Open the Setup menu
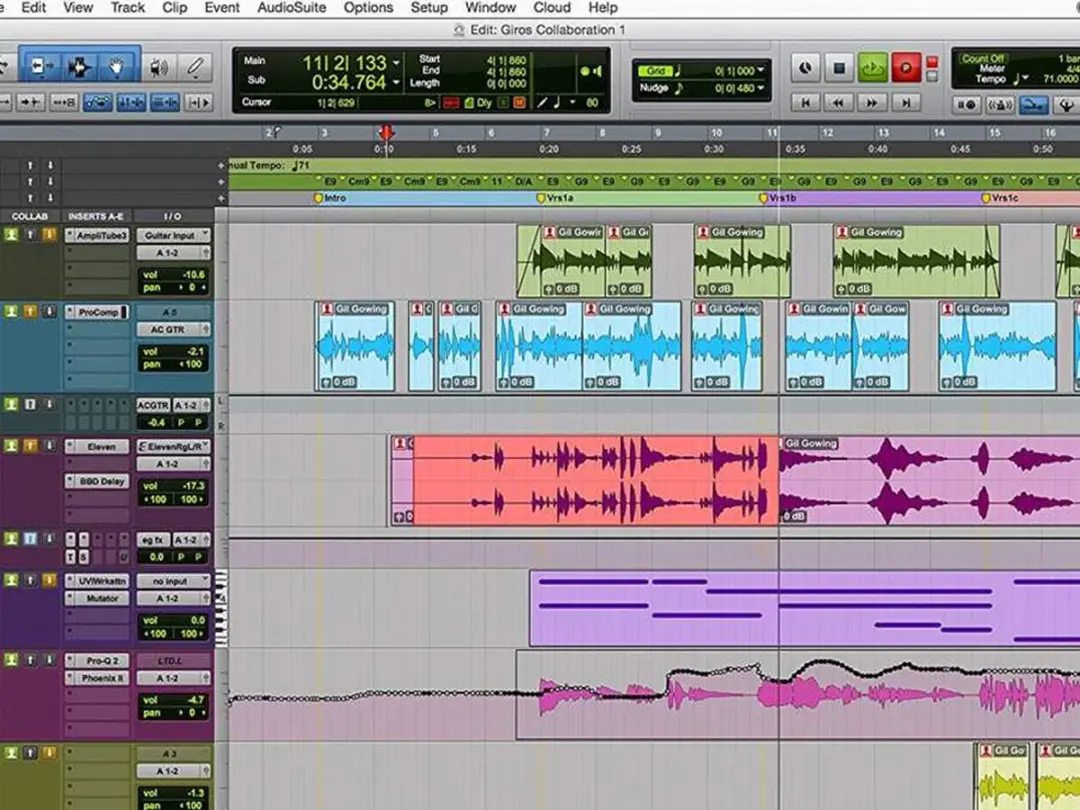1080x810 pixels. click(x=428, y=8)
